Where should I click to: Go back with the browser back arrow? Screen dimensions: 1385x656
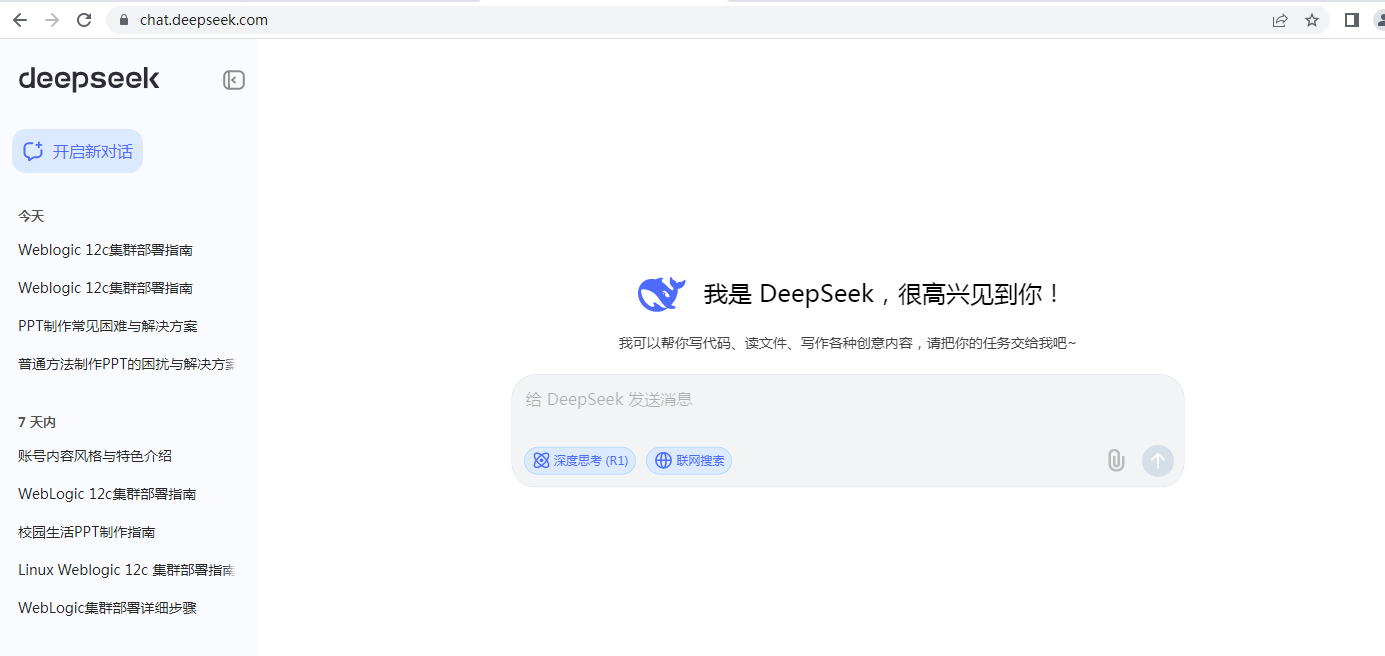click(20, 20)
